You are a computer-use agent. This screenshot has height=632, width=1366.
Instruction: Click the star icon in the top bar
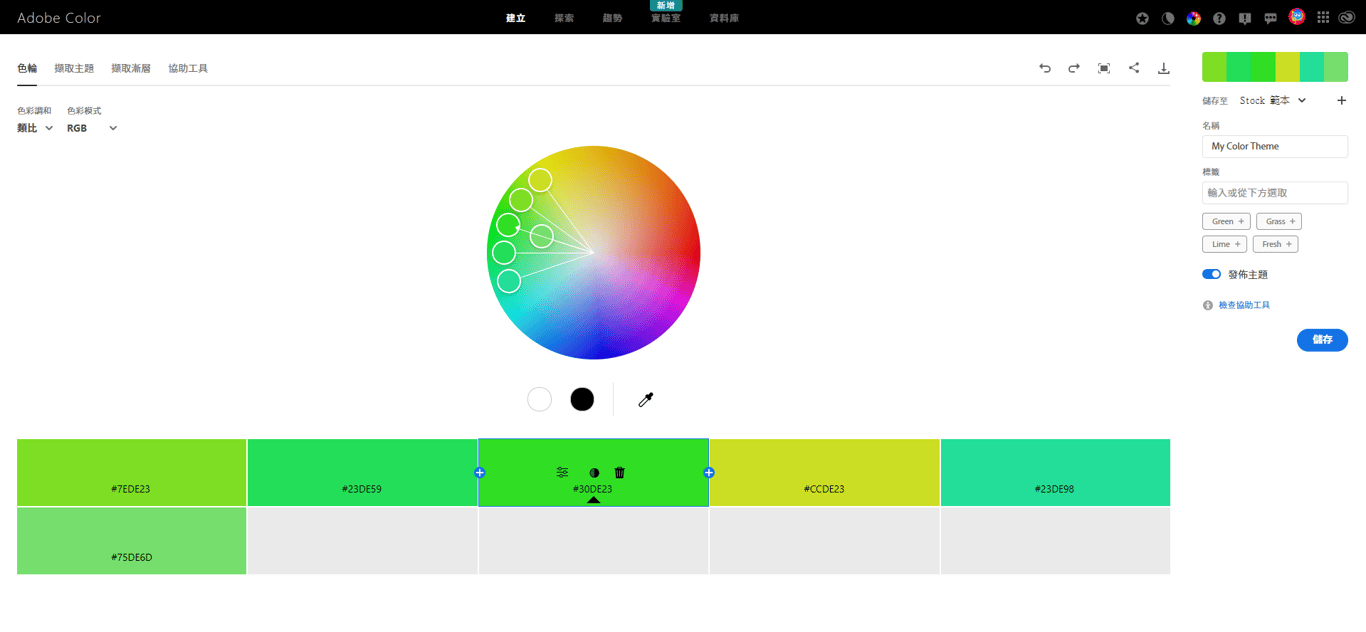[x=1143, y=18]
